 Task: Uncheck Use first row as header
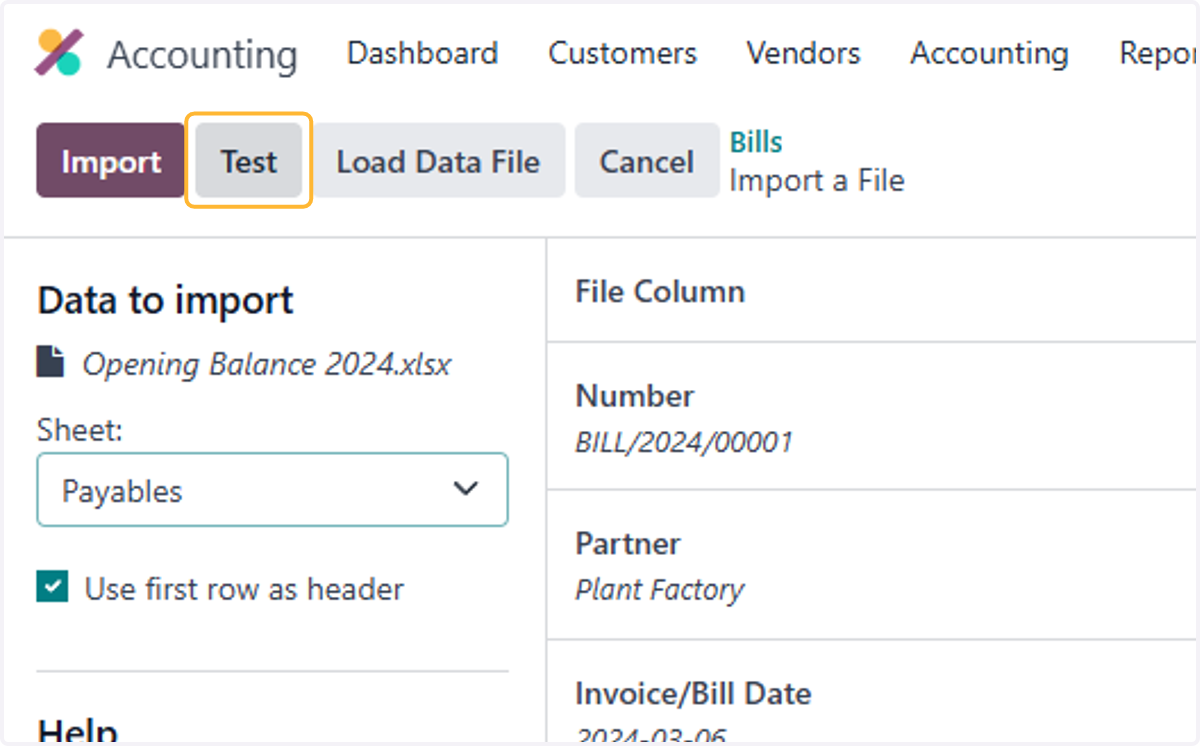click(52, 588)
